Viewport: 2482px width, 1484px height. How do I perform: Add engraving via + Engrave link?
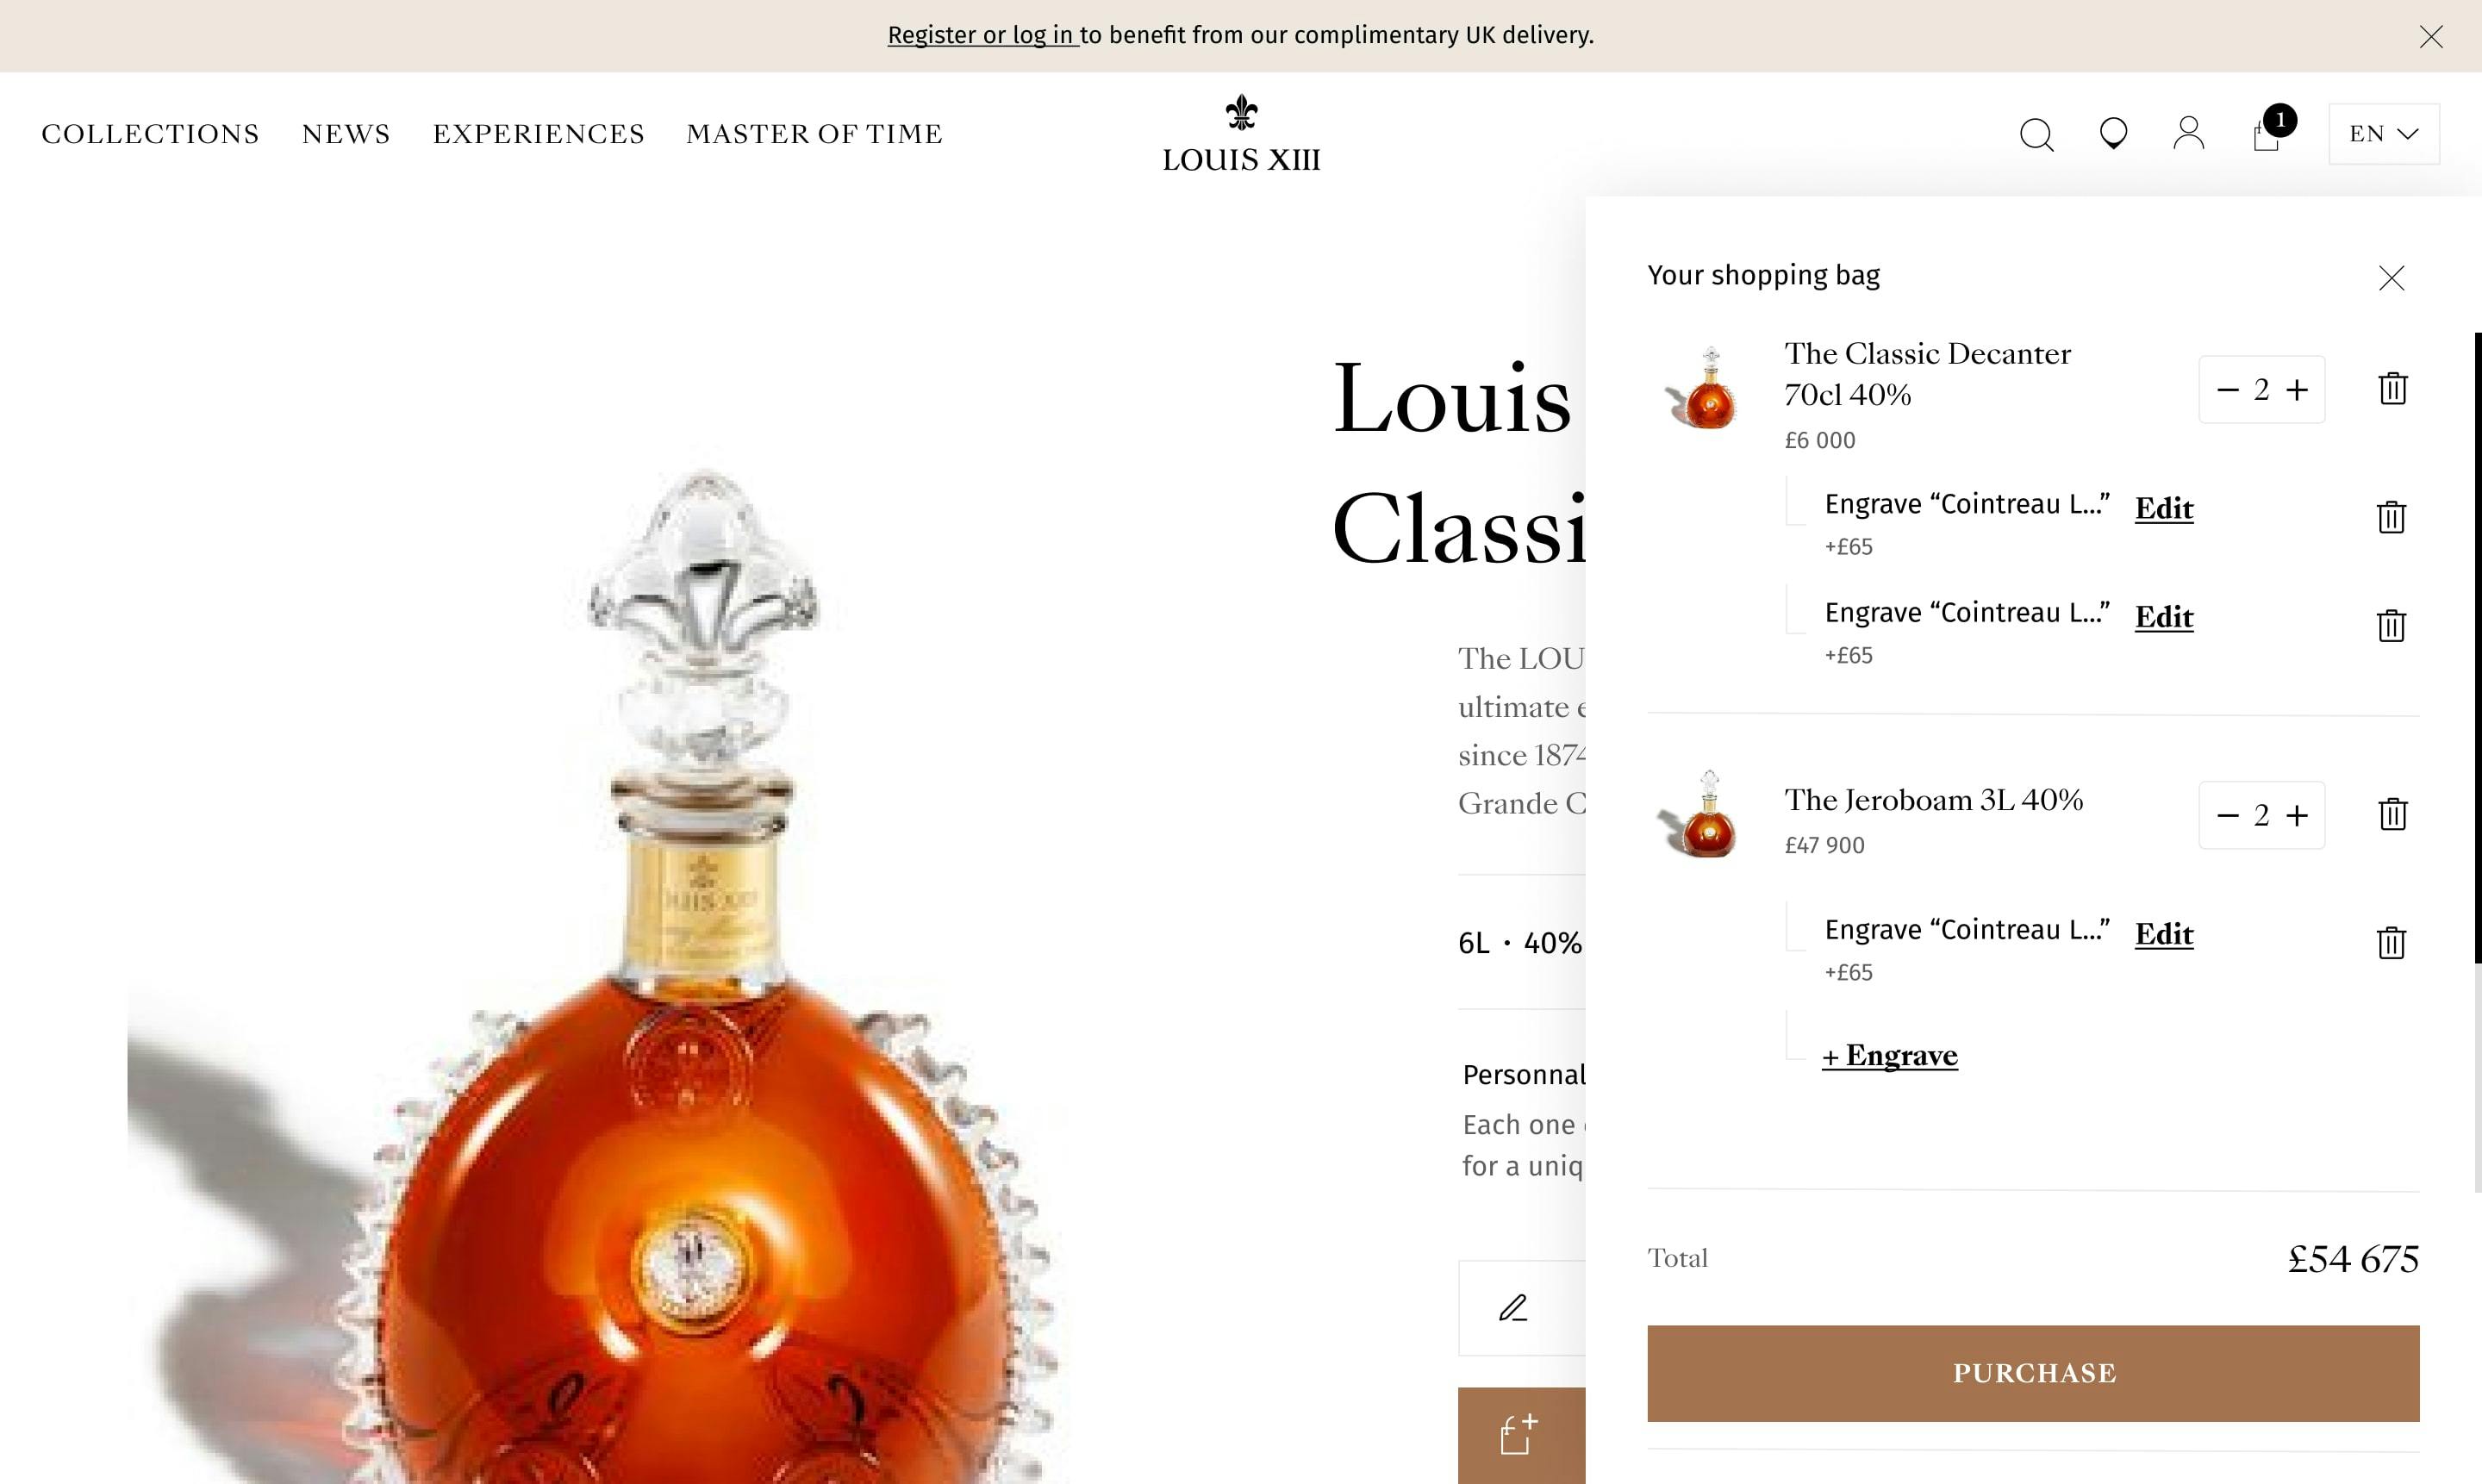tap(1890, 1056)
